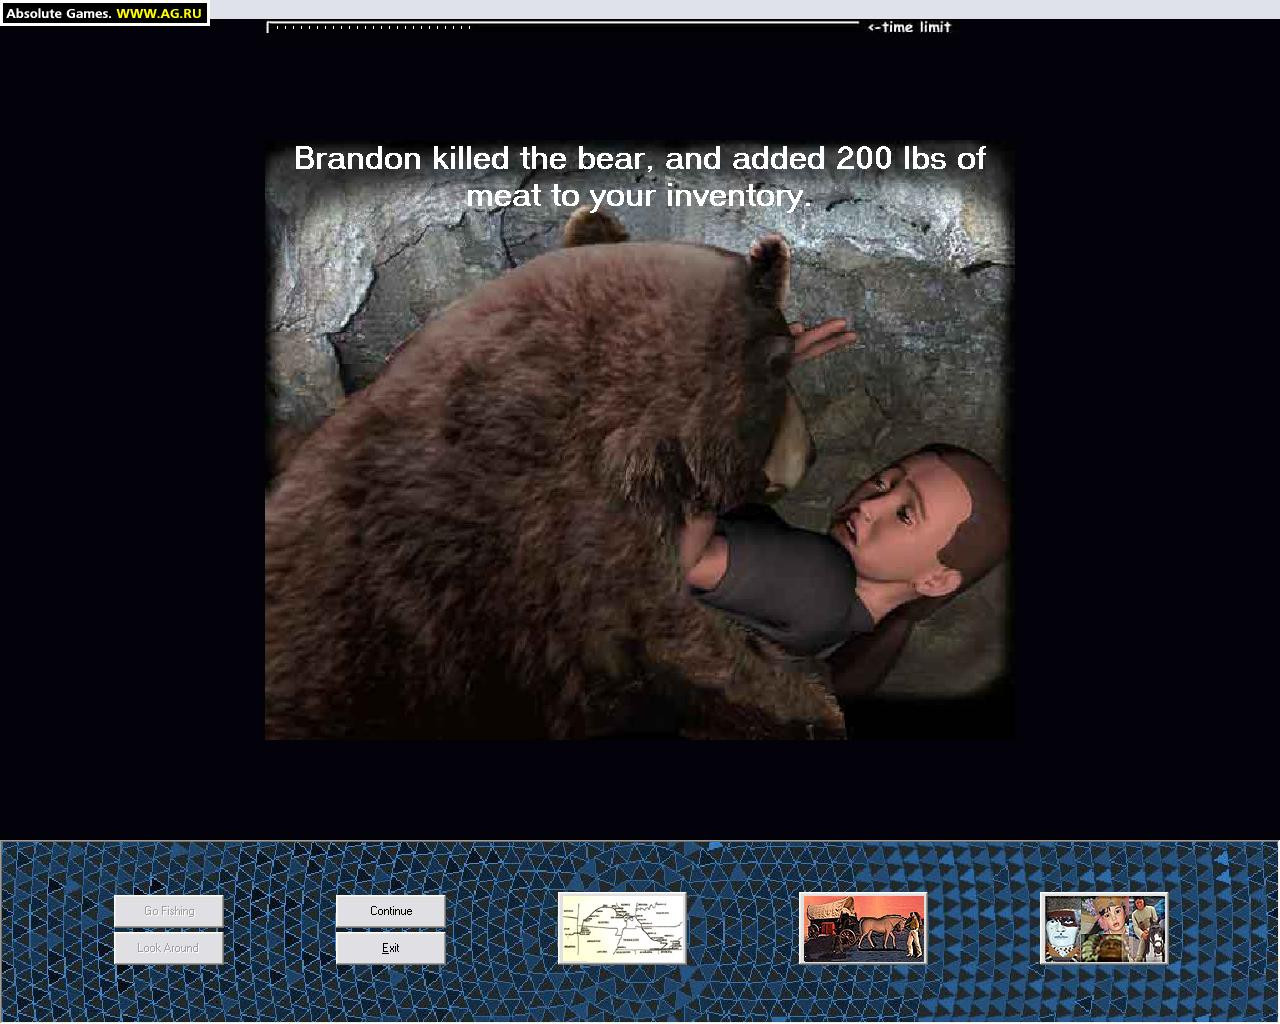
Task: Click the Look Around button
Action: coord(168,948)
